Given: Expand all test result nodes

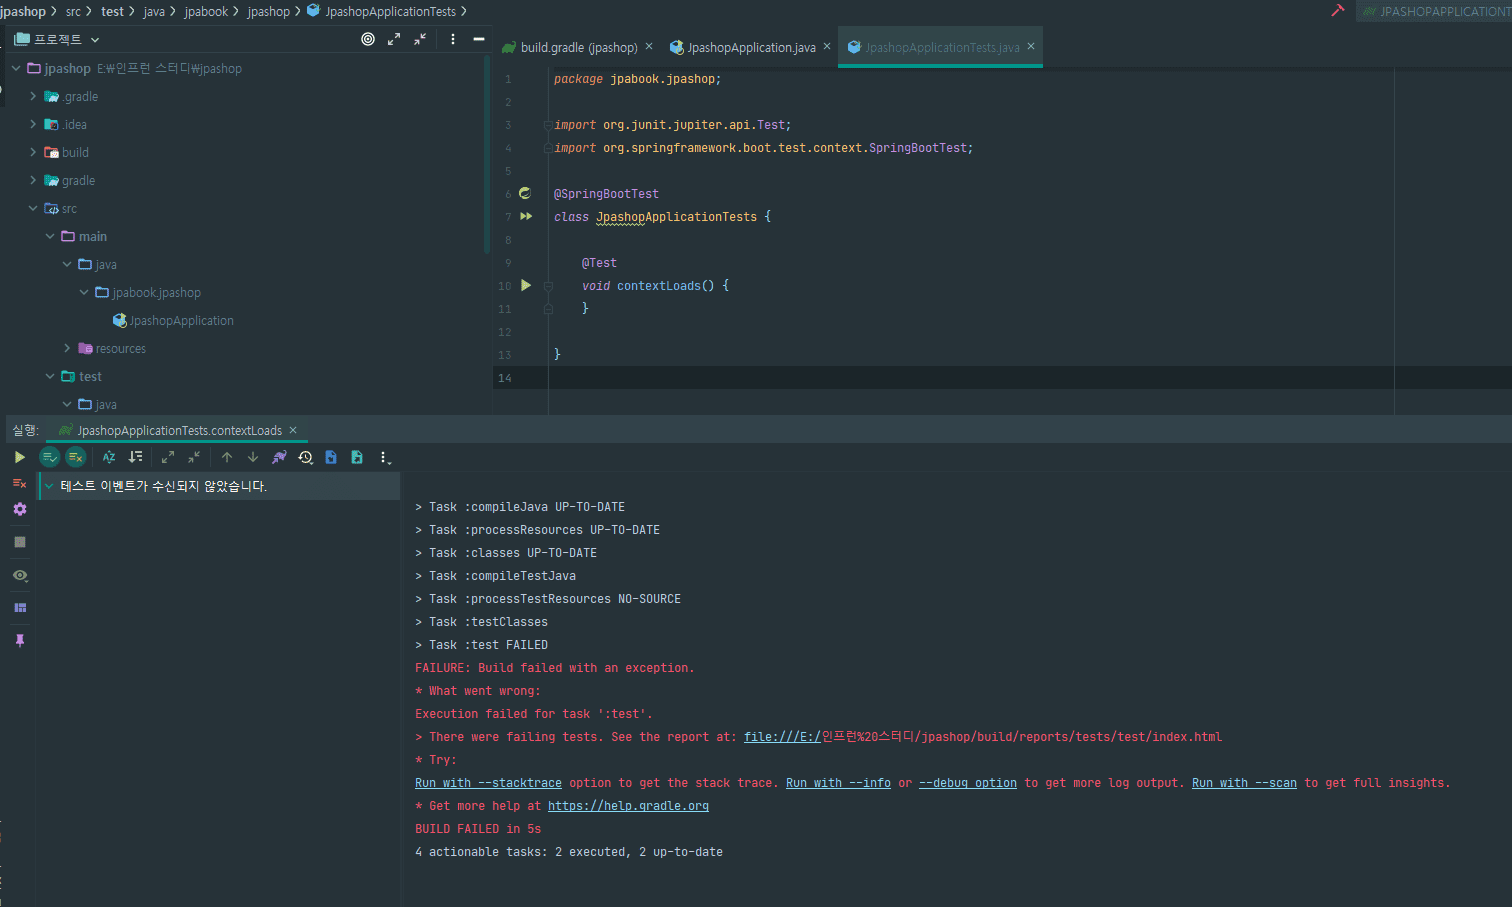Looking at the screenshot, I should click(168, 457).
